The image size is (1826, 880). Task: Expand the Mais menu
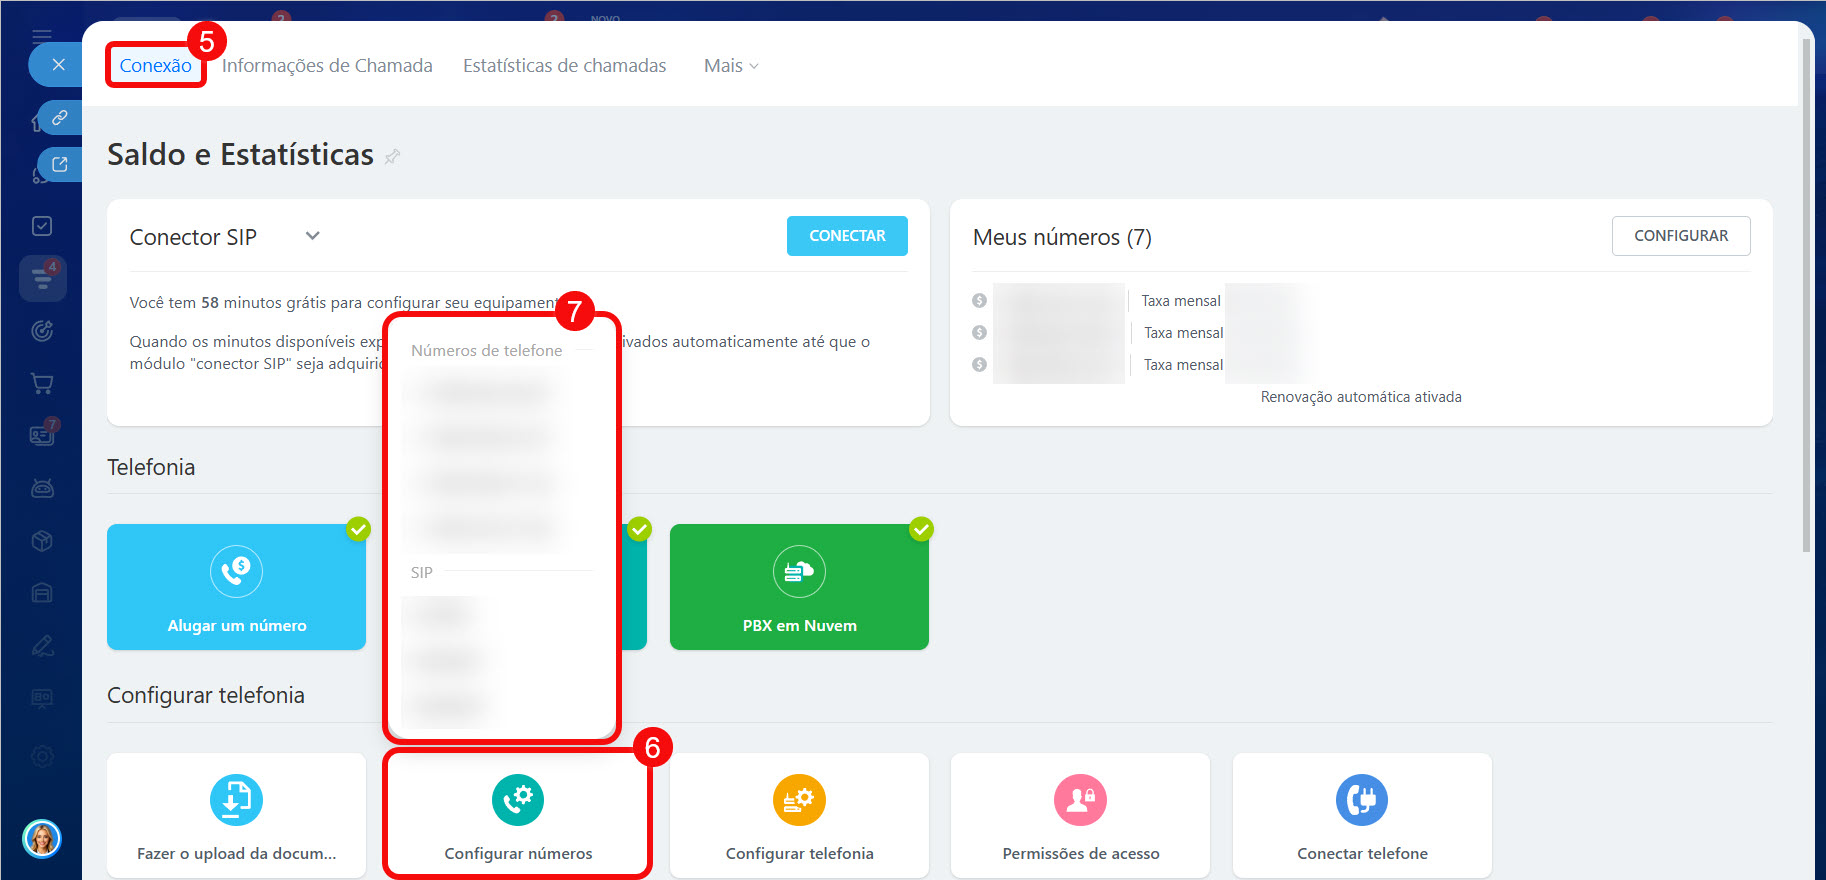click(731, 66)
